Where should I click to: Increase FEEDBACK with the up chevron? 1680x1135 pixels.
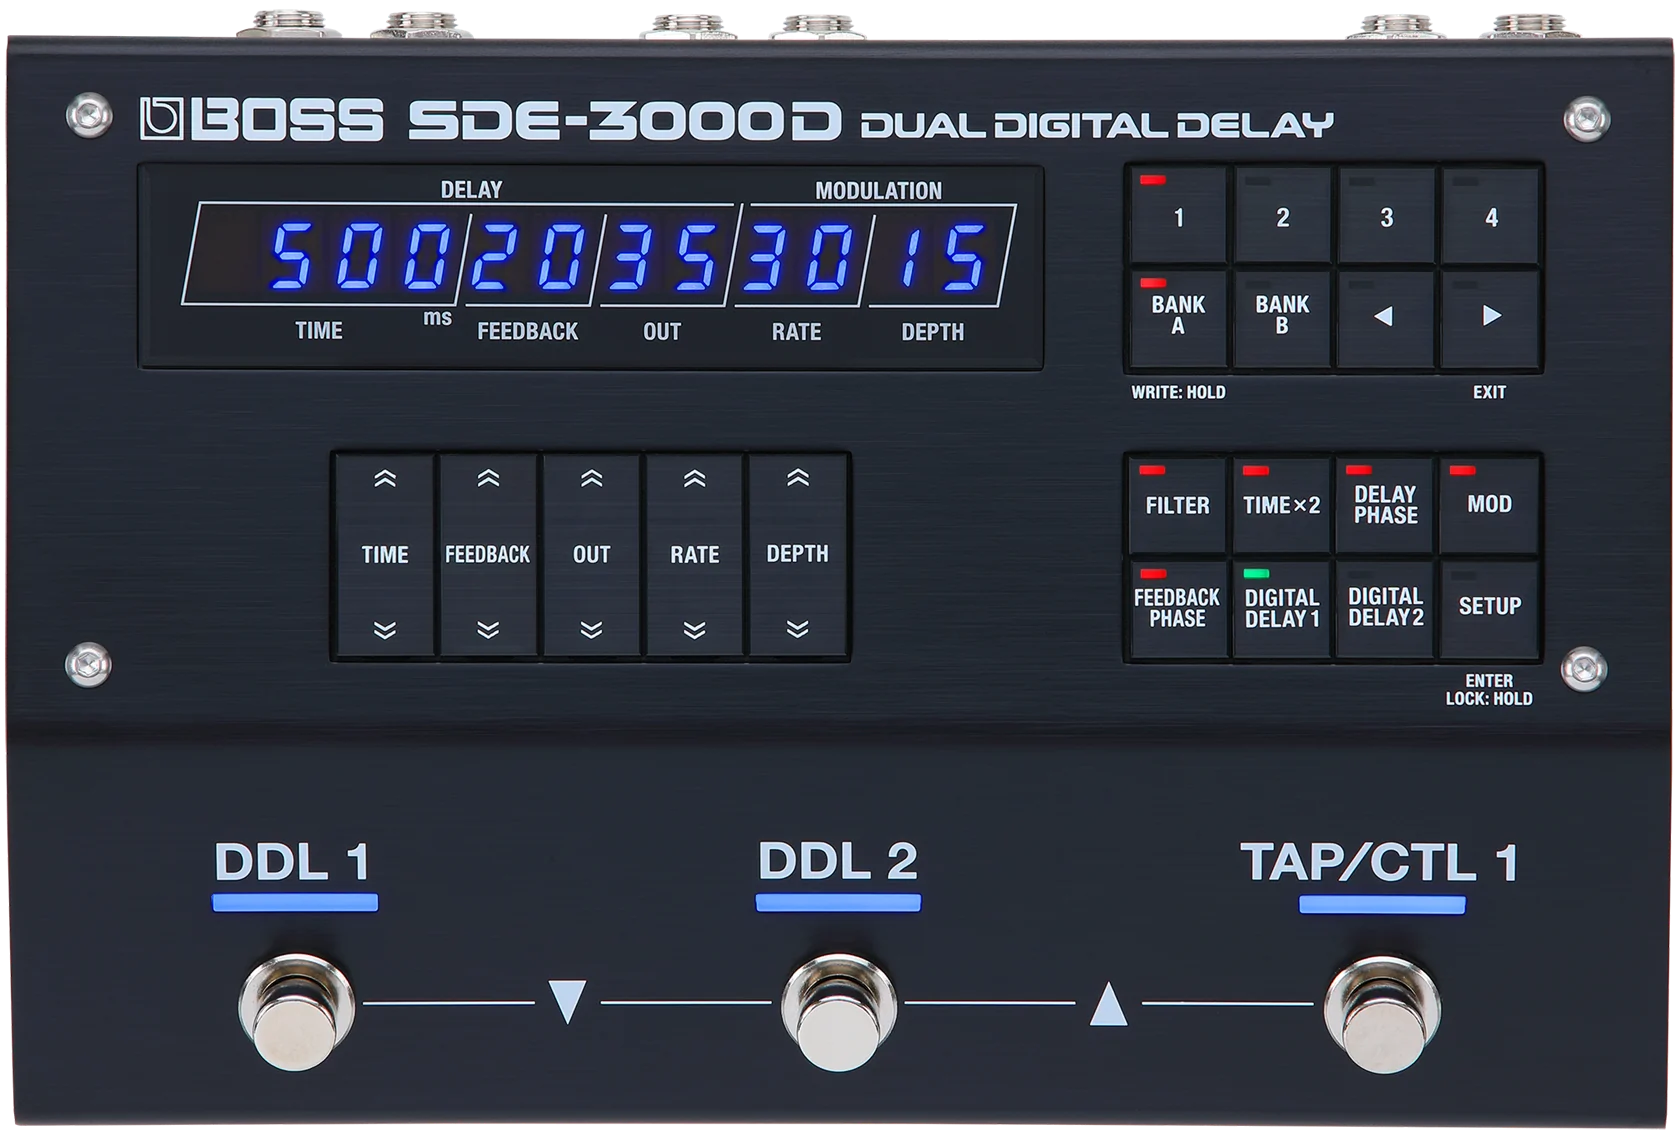pos(488,479)
